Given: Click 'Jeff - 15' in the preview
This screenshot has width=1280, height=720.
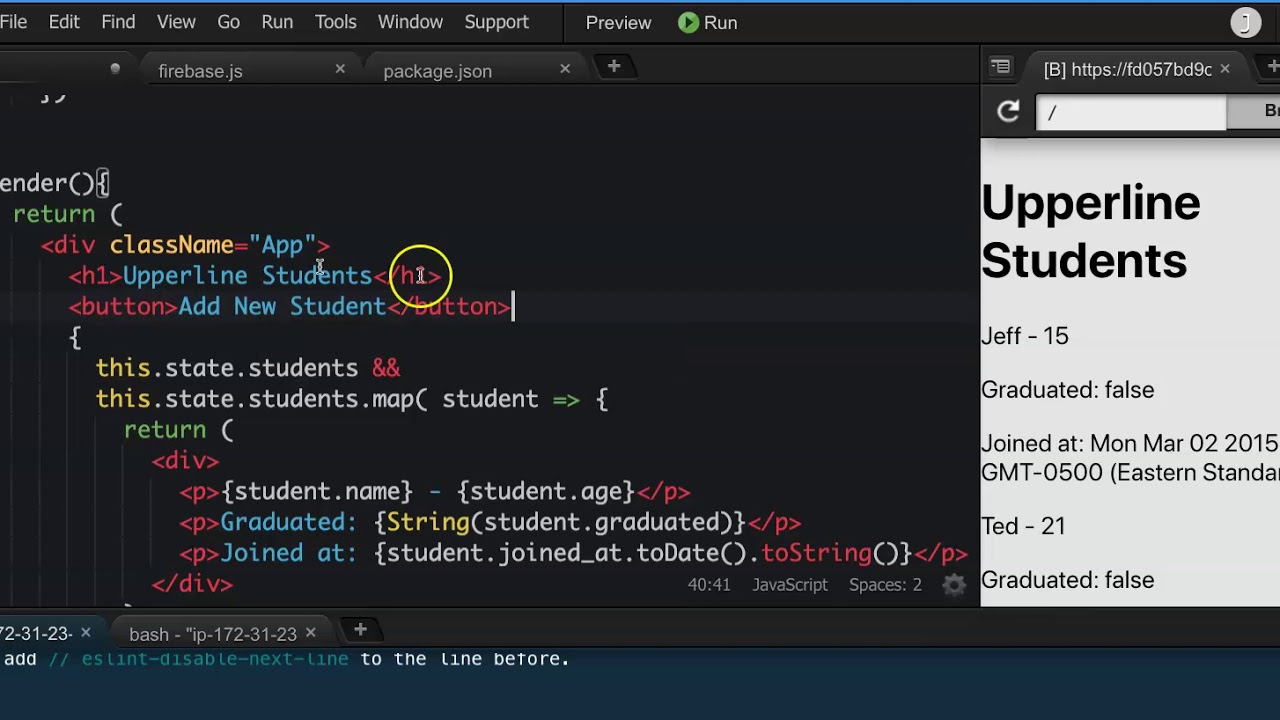Looking at the screenshot, I should click(1025, 336).
